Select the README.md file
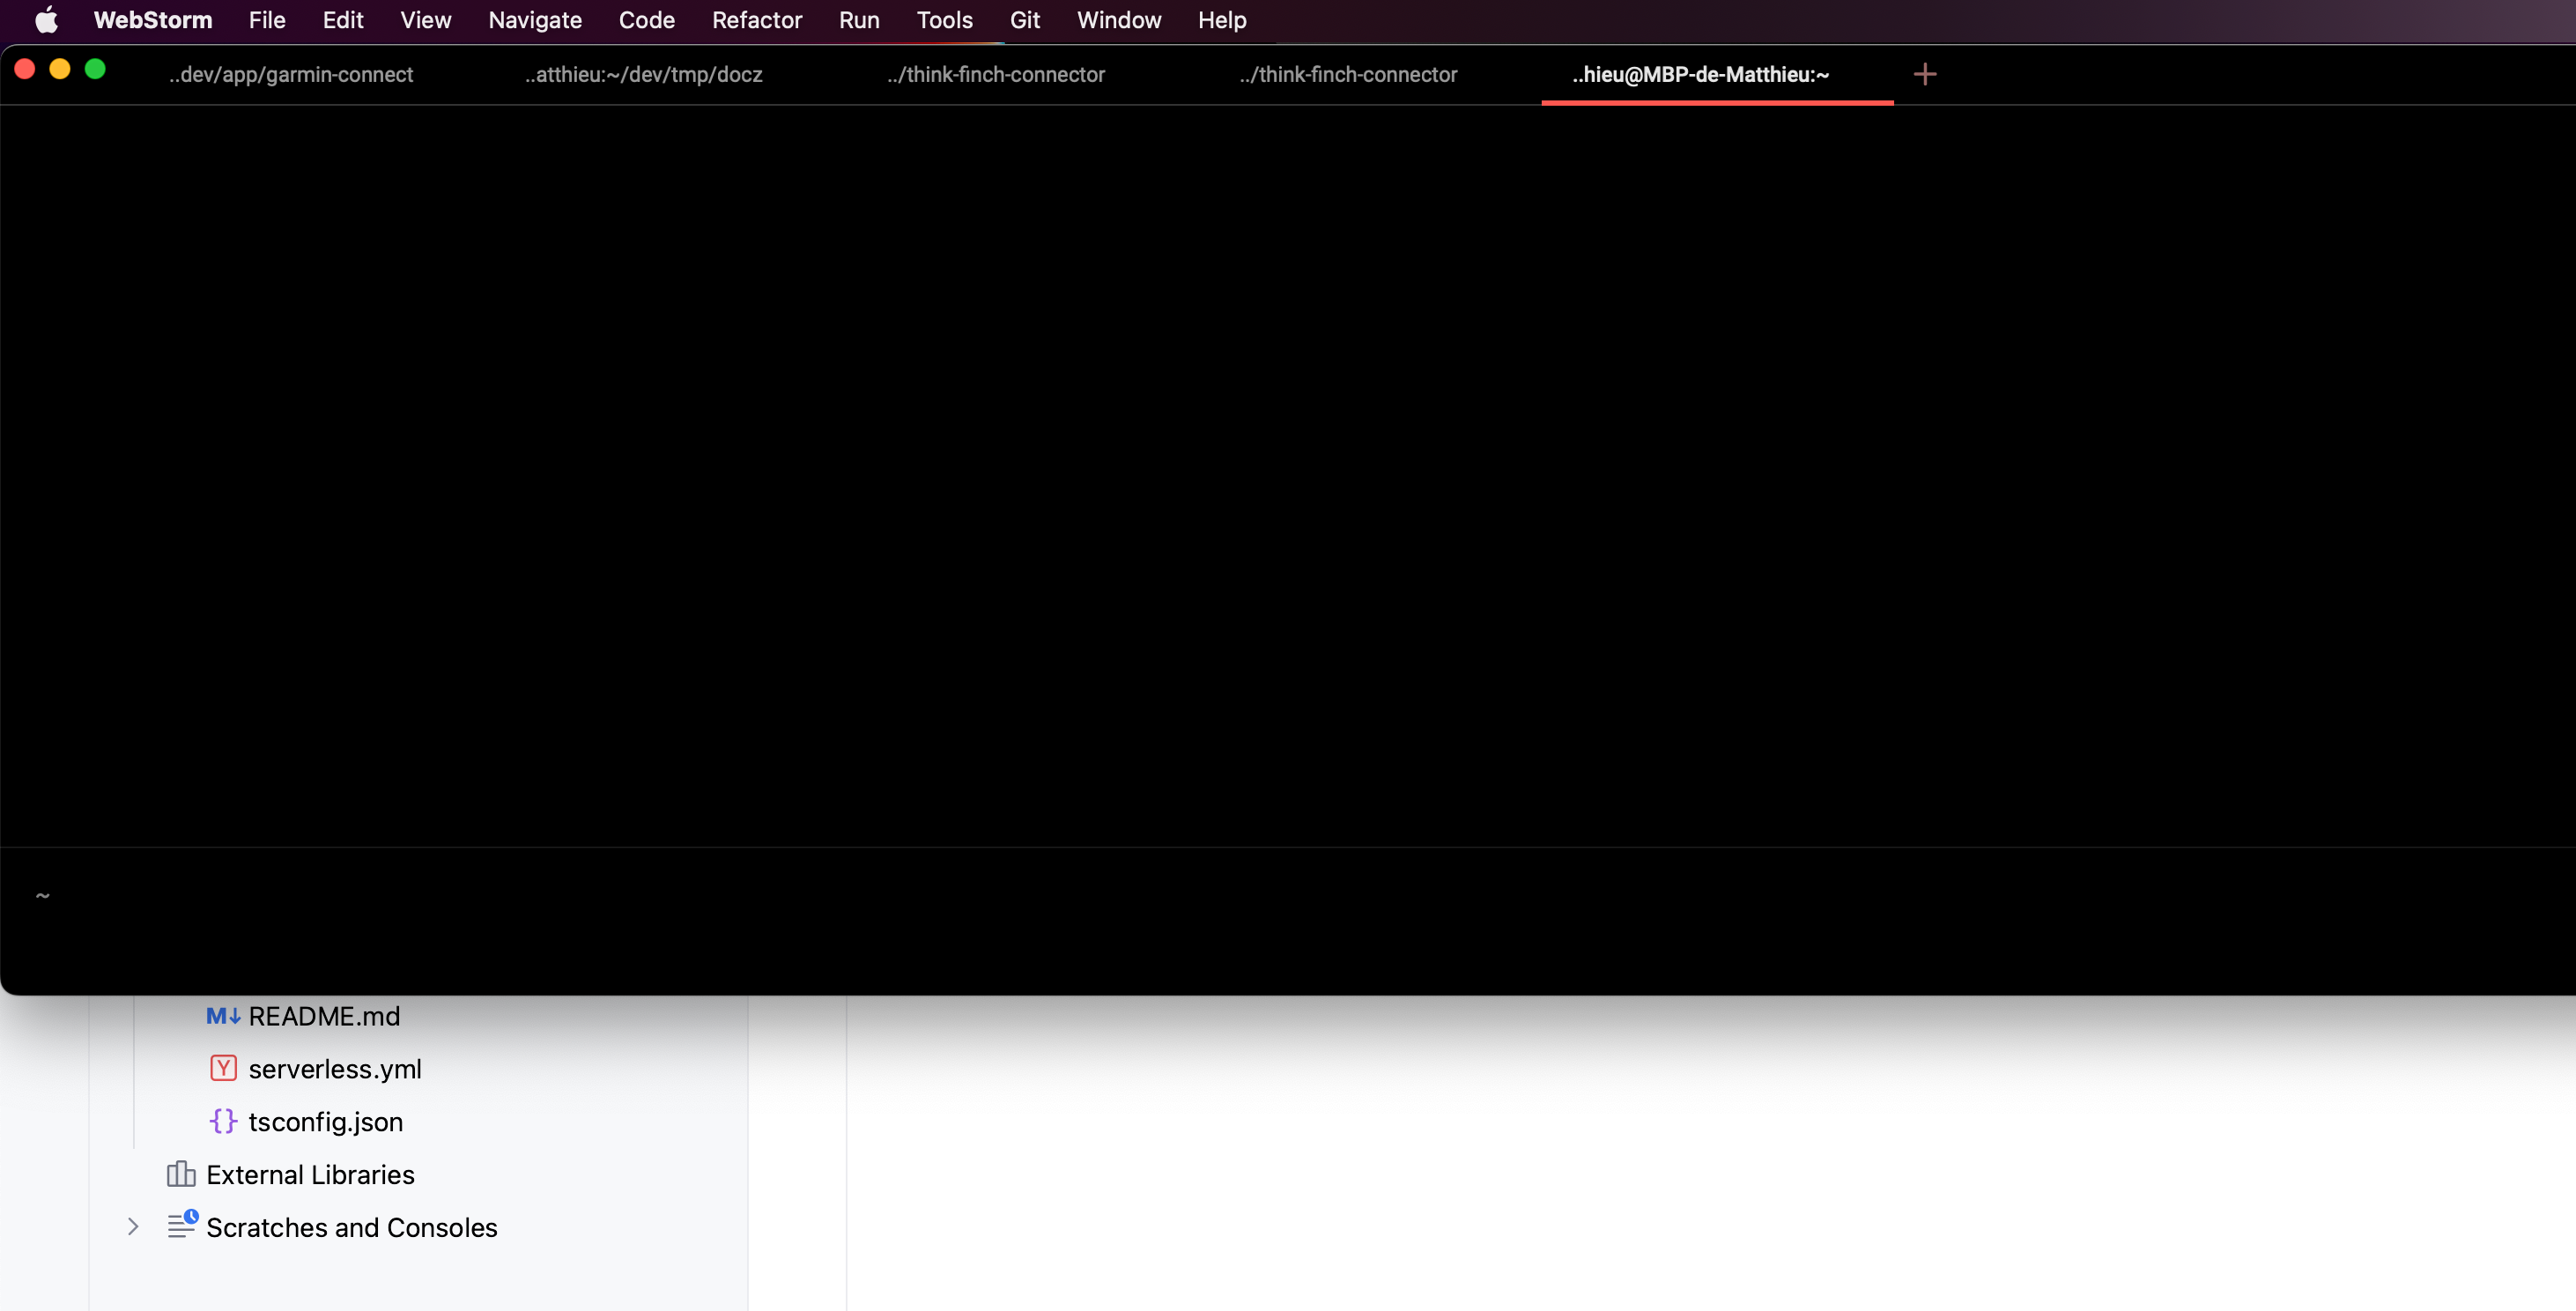 tap(322, 1016)
